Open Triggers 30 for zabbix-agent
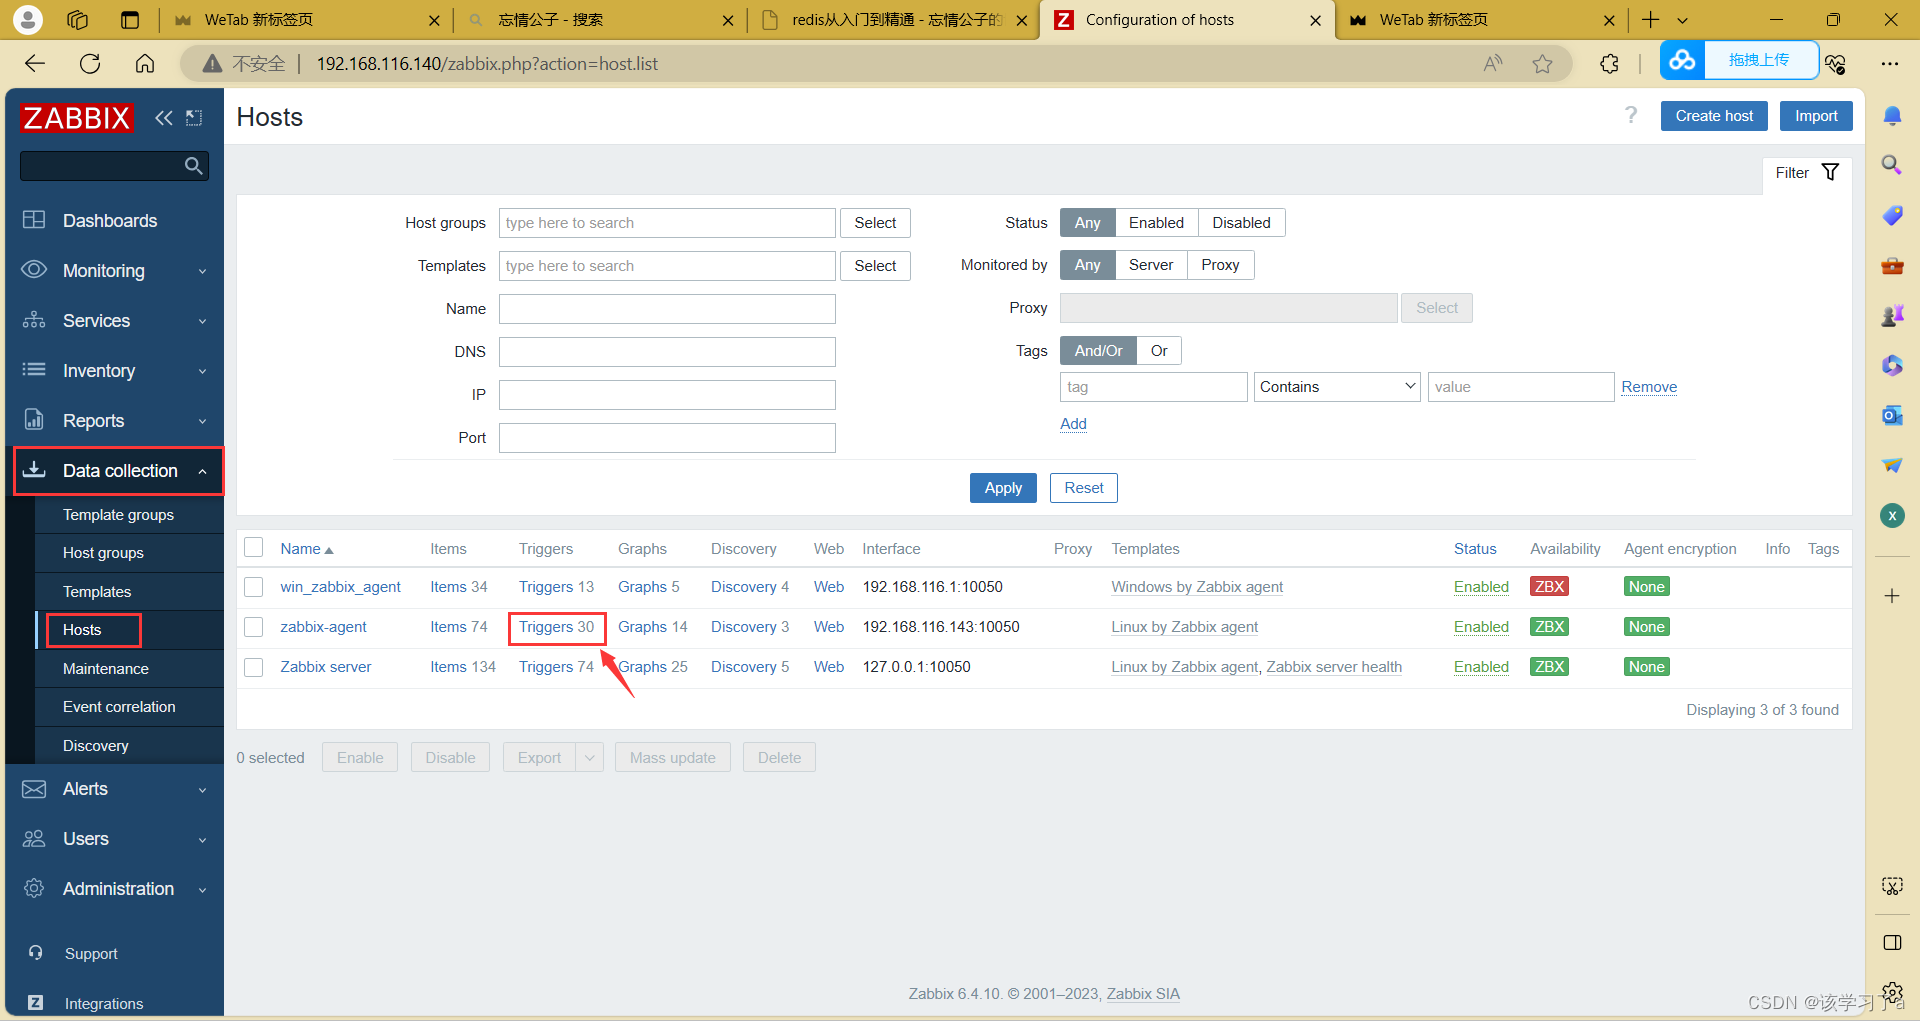This screenshot has width=1920, height=1021. coord(556,627)
